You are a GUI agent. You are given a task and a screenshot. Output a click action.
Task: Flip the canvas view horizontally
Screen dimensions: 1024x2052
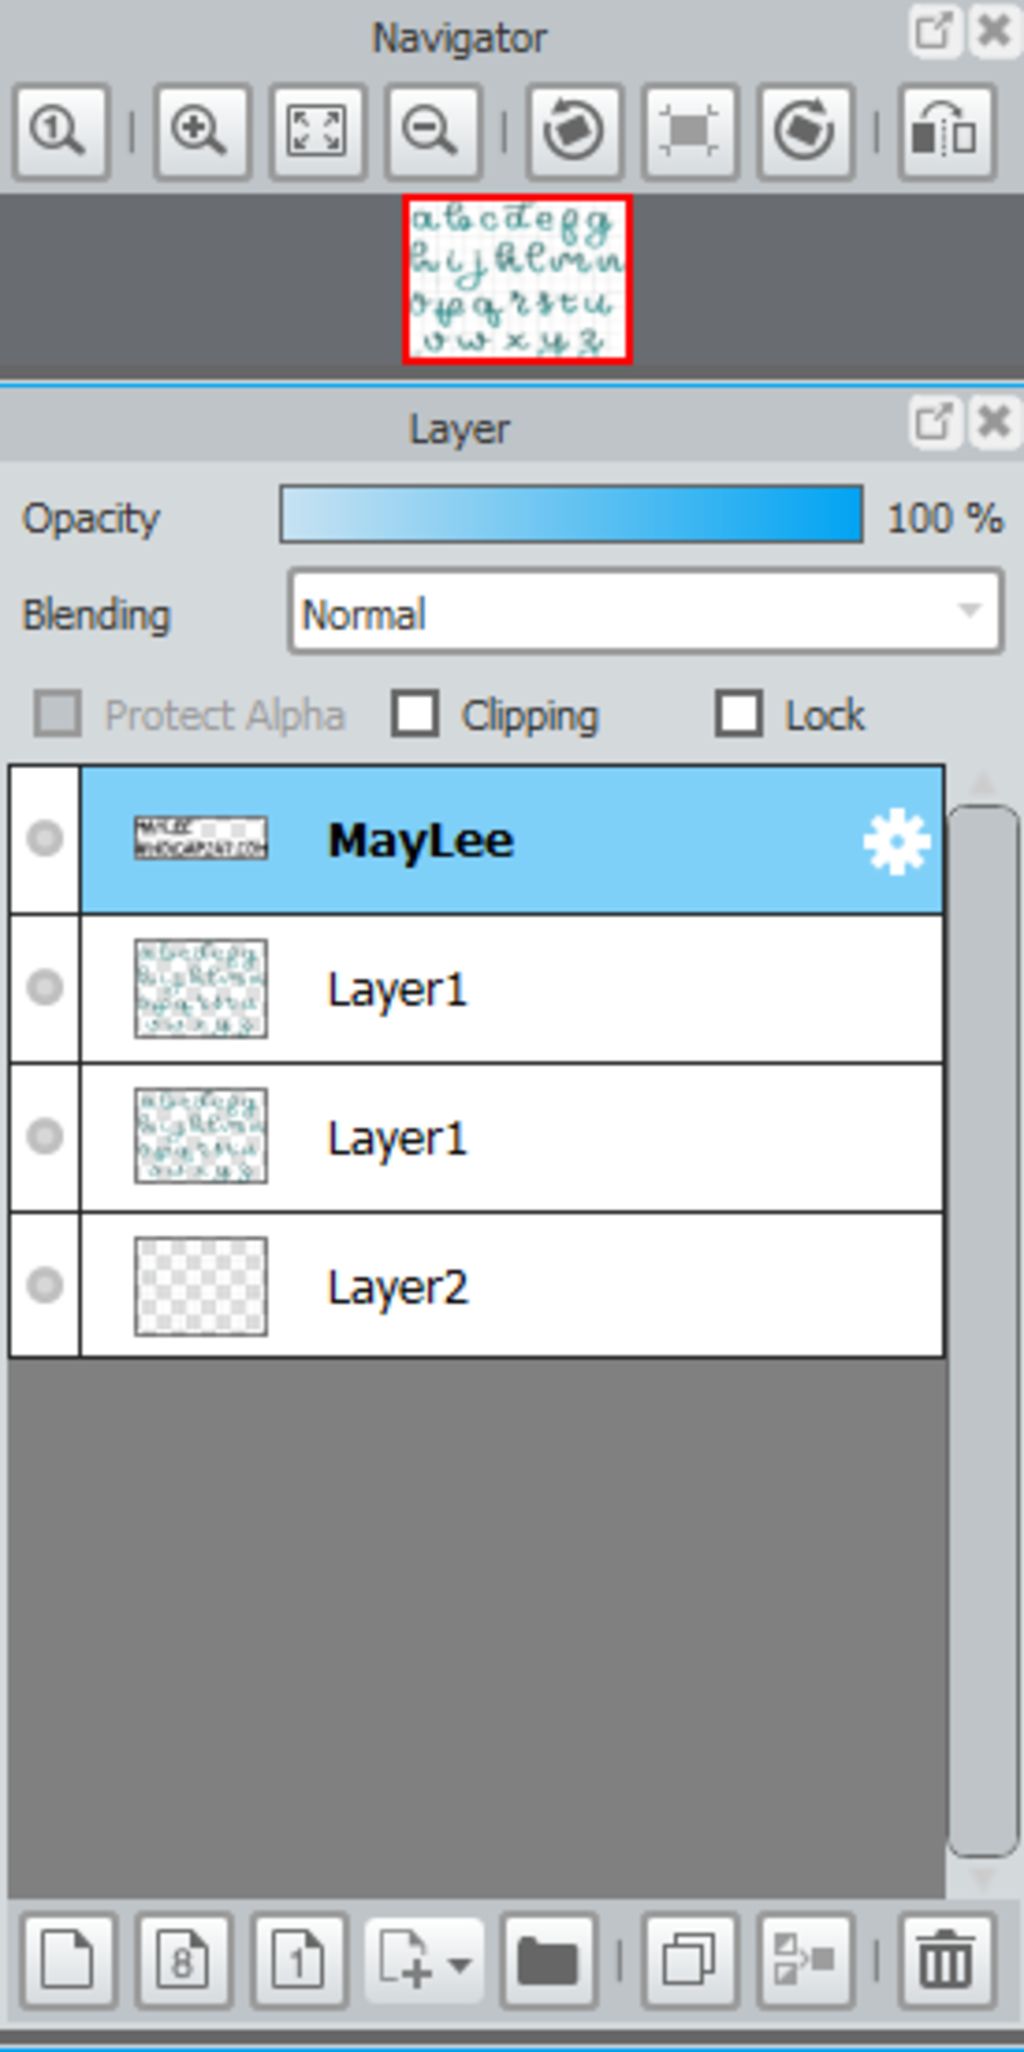coord(946,132)
